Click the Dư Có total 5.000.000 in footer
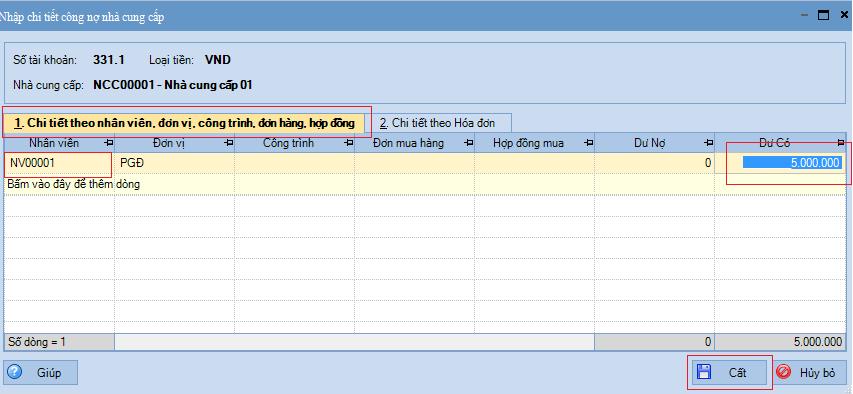 click(x=780, y=342)
